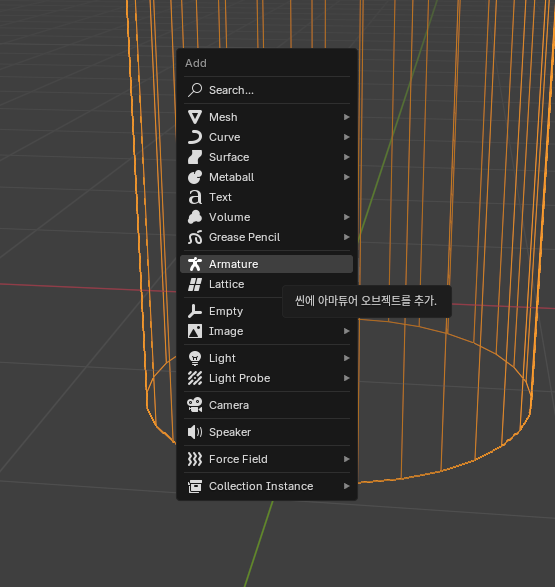Expand the Surface submenu arrow
This screenshot has height=587, width=555.
347,157
